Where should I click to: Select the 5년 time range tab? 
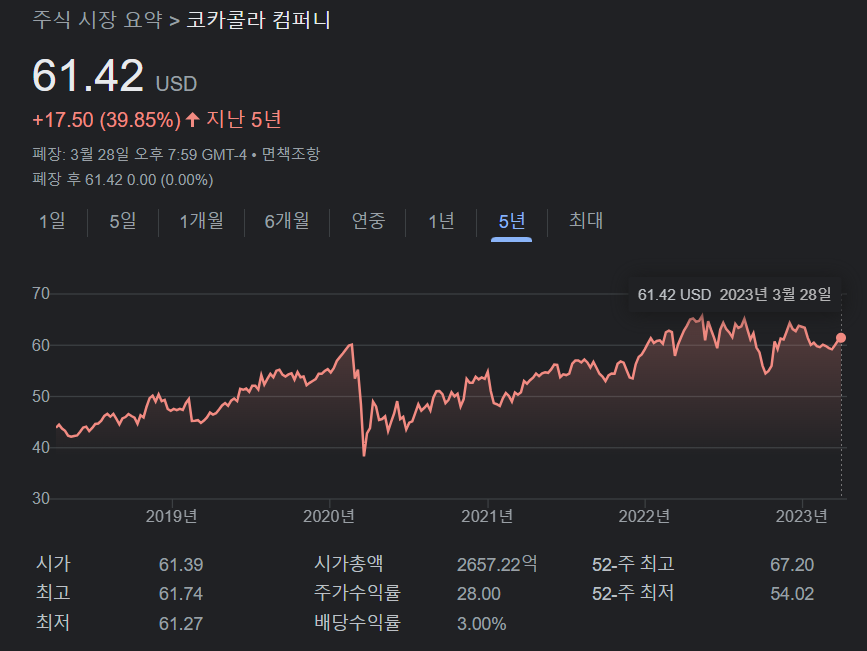point(511,221)
